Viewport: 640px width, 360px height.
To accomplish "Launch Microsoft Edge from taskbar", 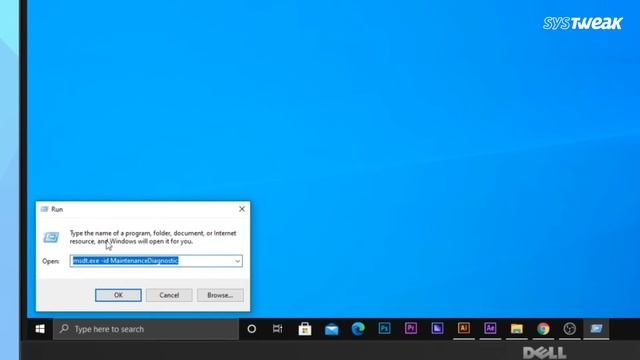I will click(x=358, y=329).
